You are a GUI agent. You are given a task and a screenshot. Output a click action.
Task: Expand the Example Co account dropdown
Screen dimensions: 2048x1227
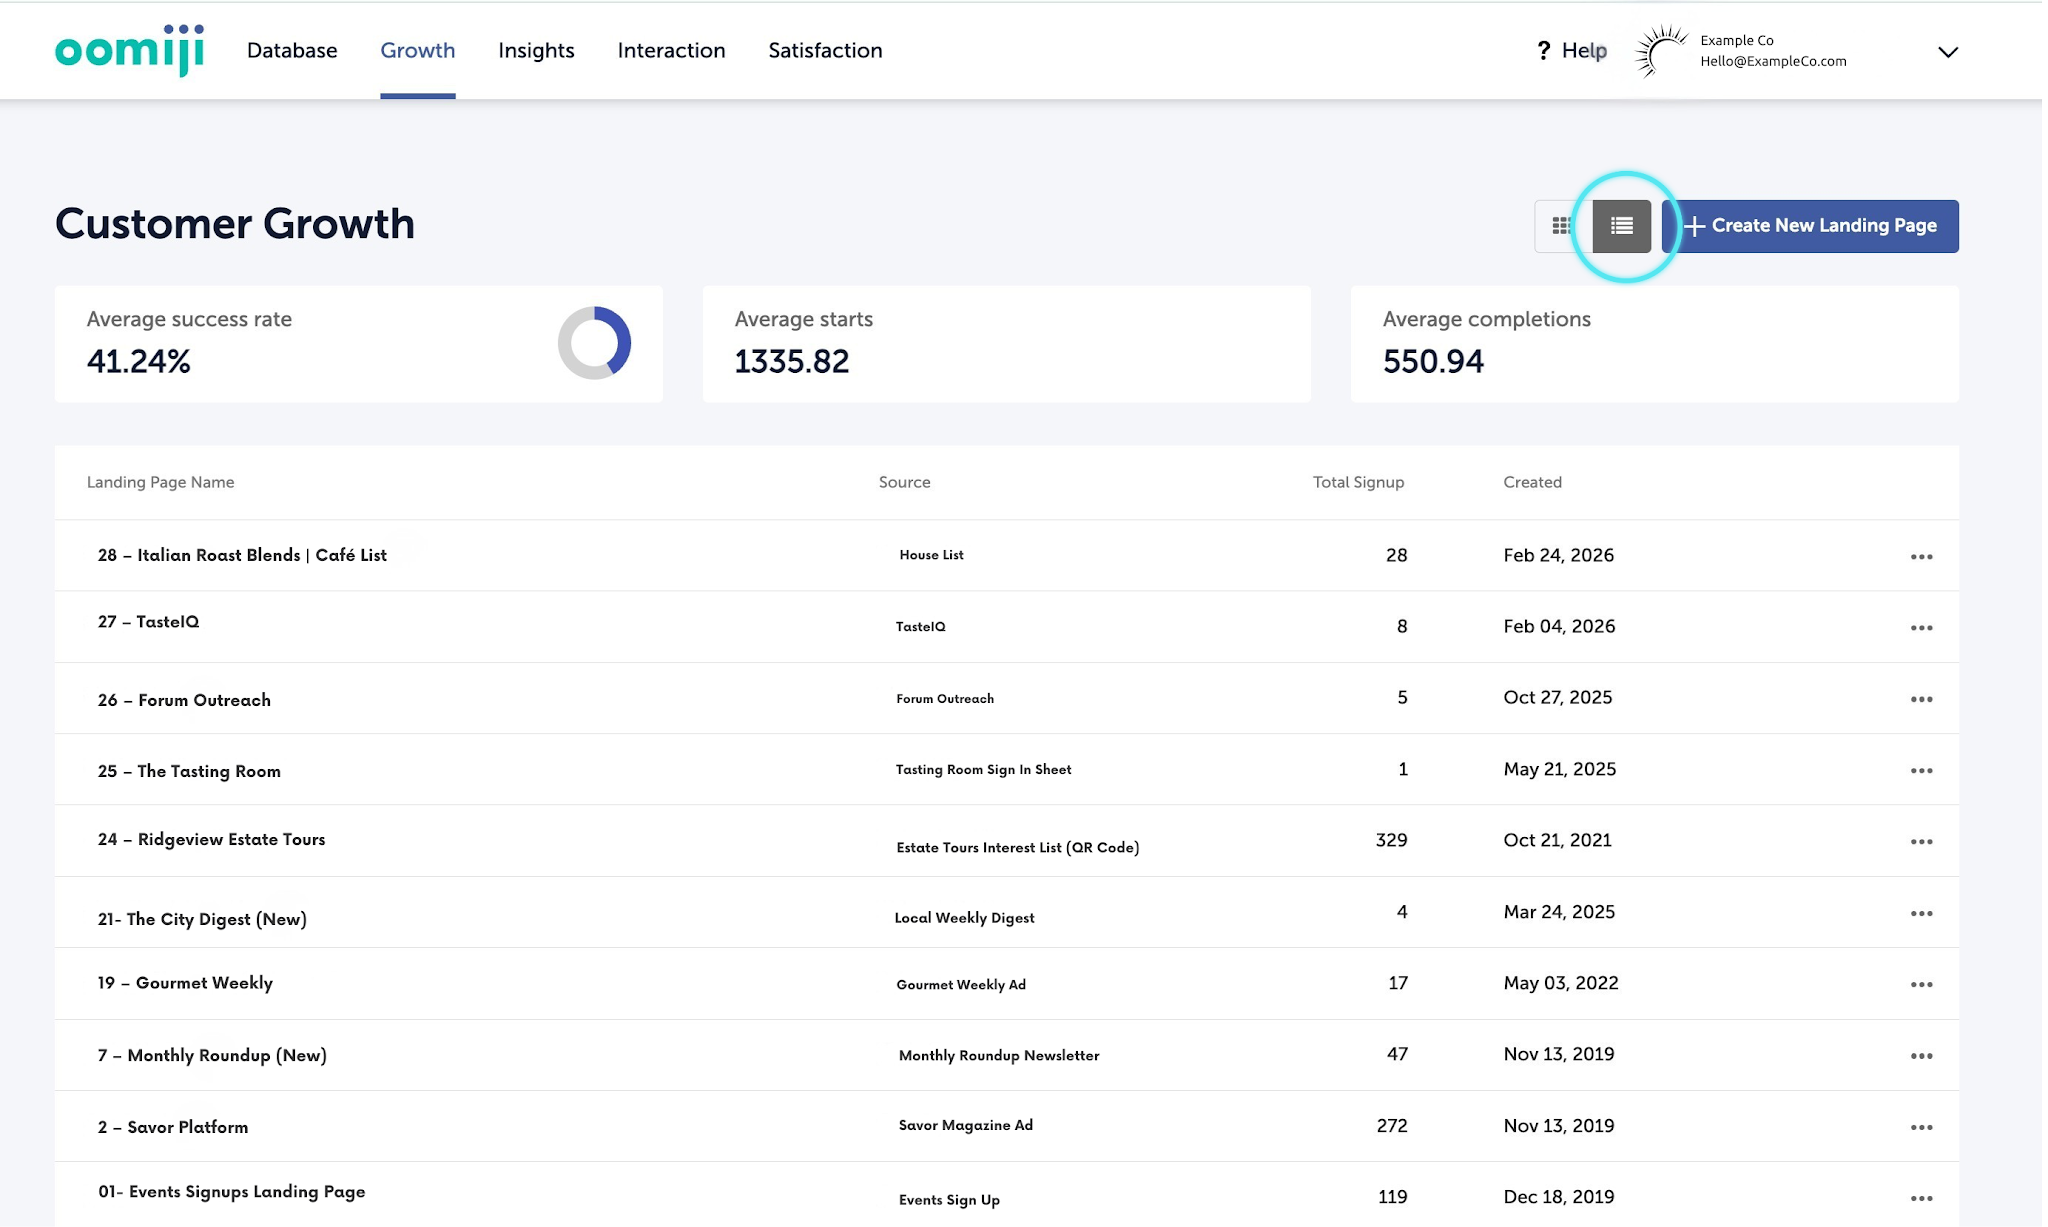coord(1947,52)
